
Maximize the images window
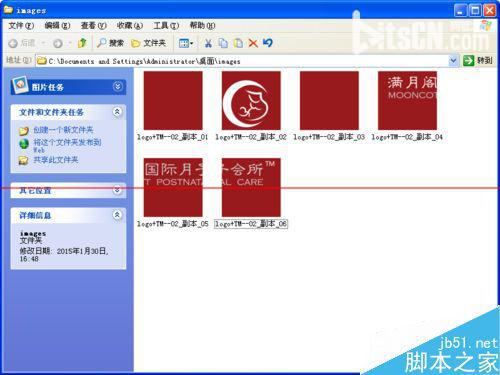click(x=475, y=11)
